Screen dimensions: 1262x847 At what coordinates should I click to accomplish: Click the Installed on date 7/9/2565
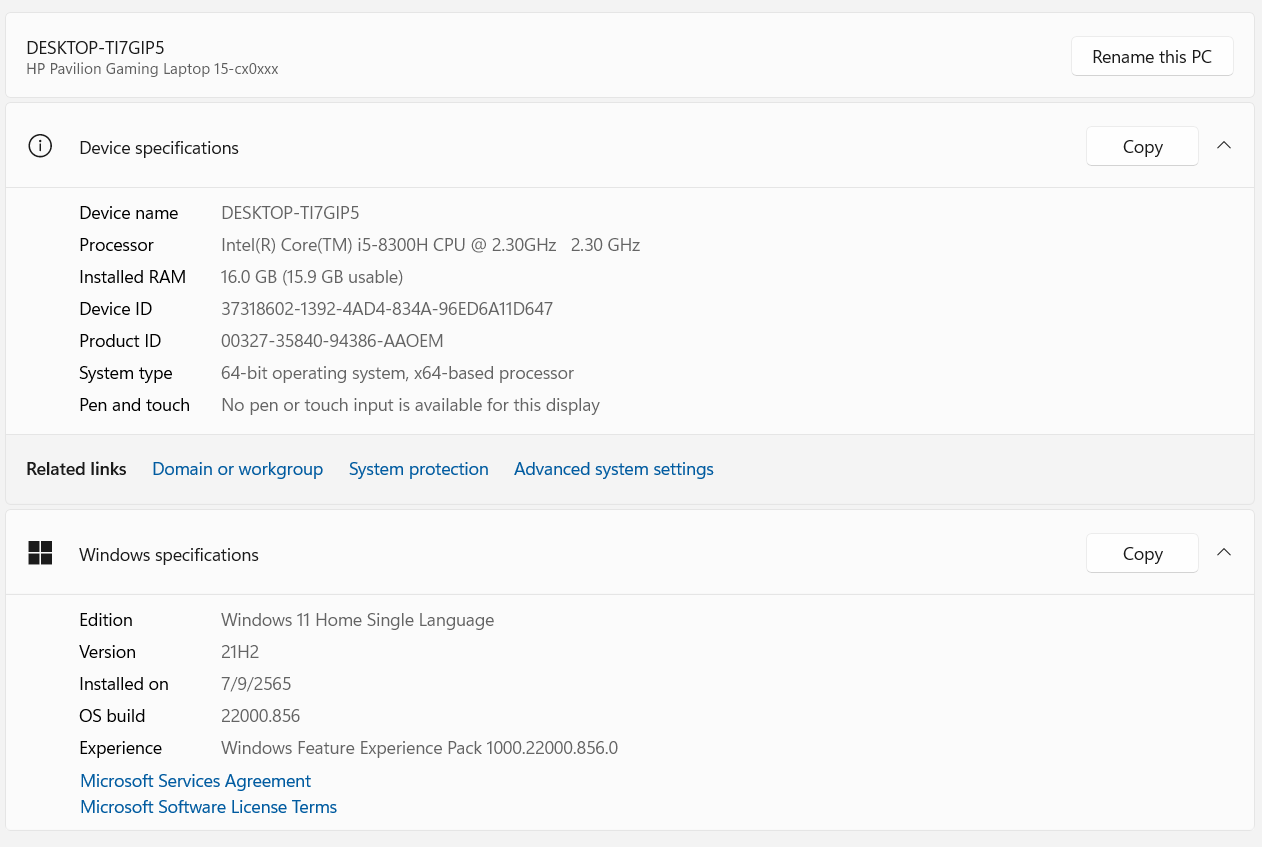click(x=256, y=684)
